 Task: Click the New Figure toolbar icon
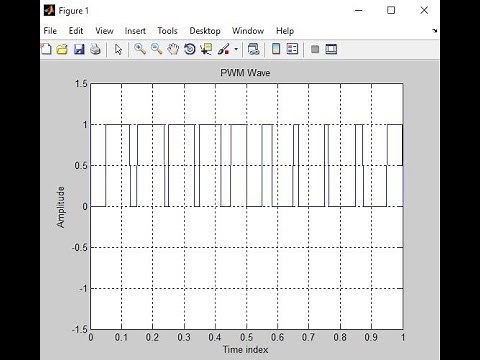[46, 49]
